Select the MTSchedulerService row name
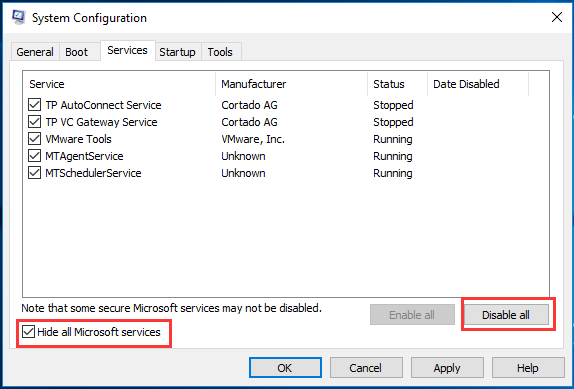 pyautogui.click(x=93, y=173)
